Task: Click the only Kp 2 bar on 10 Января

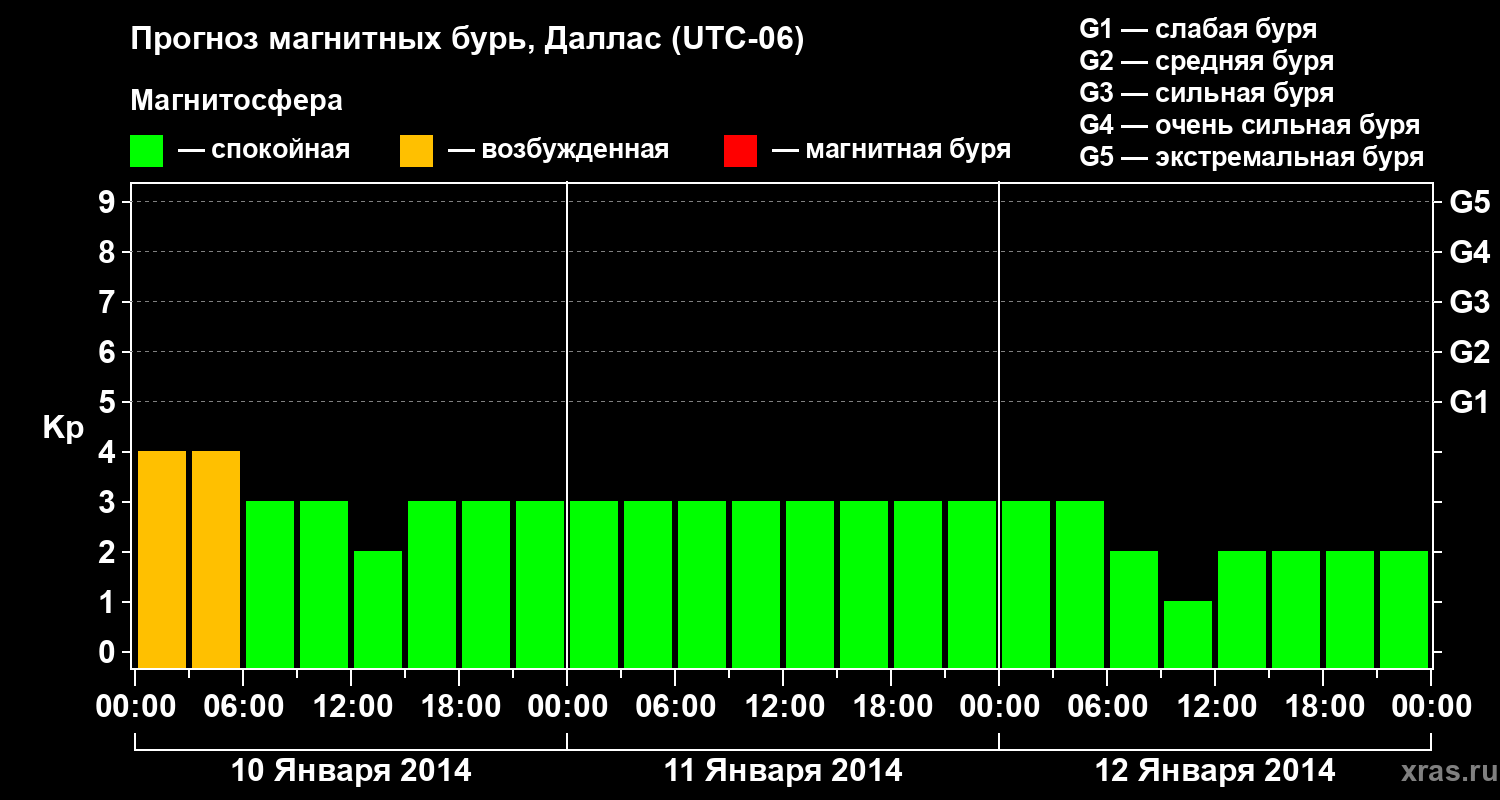Action: coord(378,609)
